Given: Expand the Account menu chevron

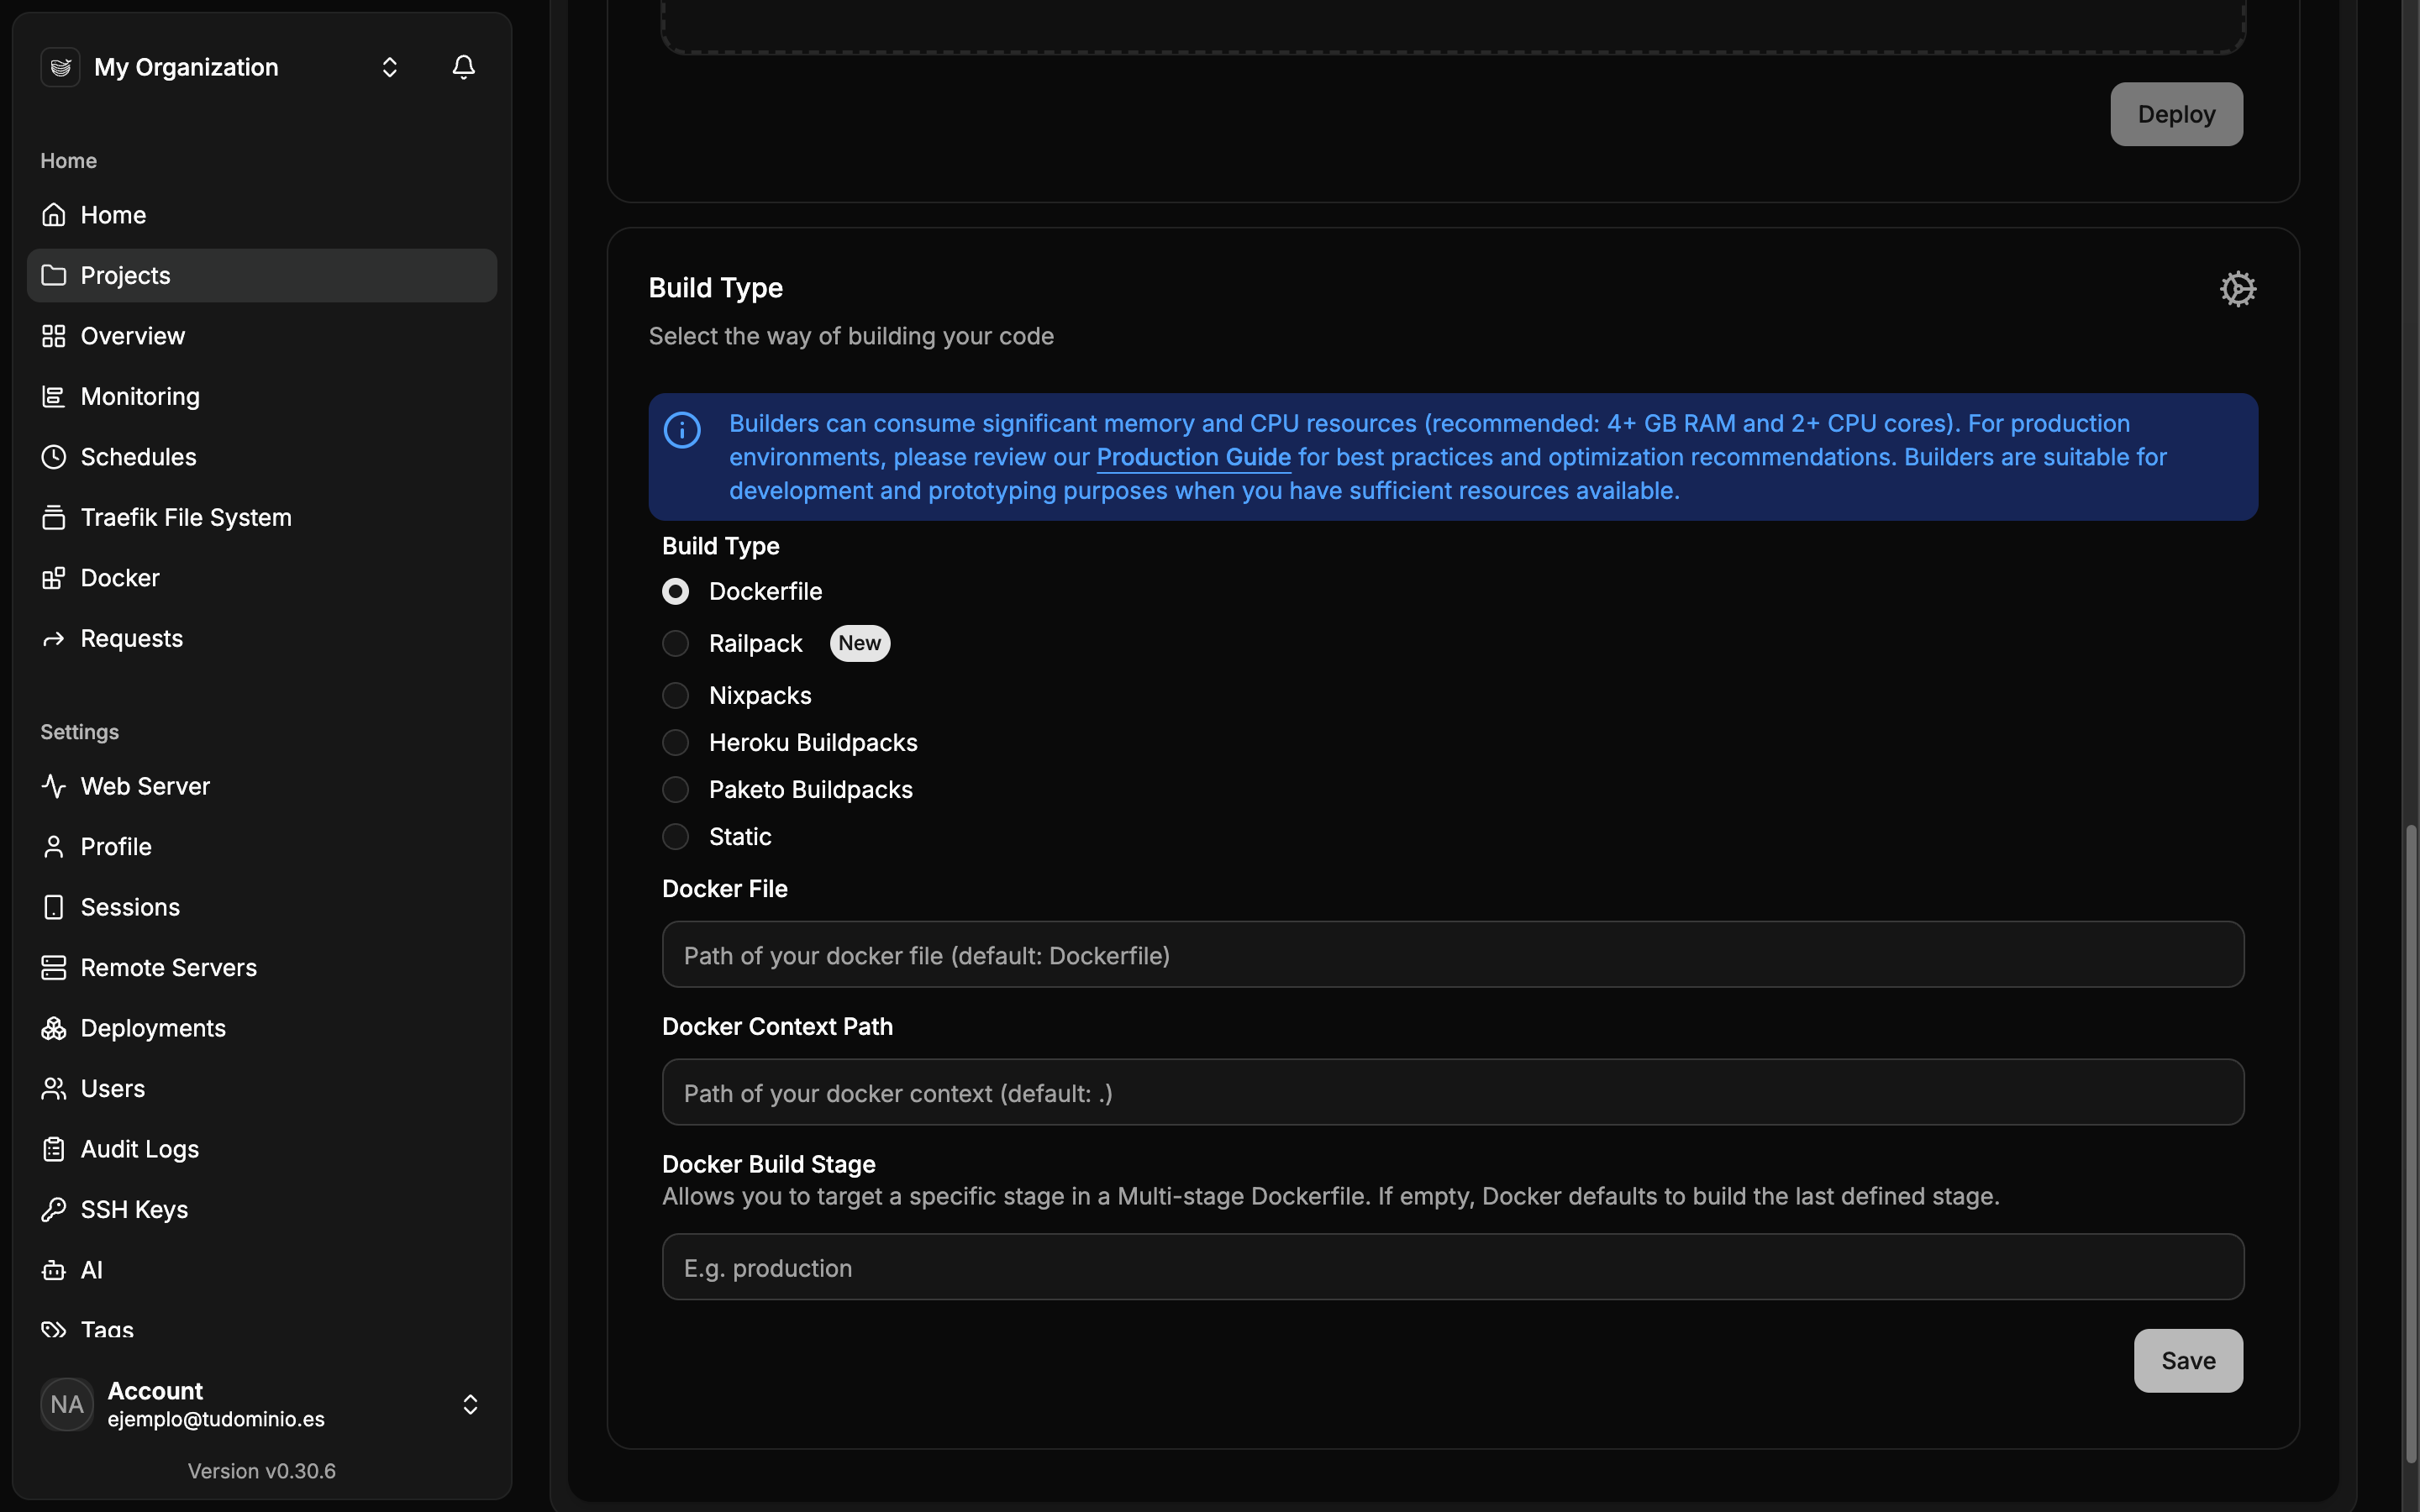Looking at the screenshot, I should [x=470, y=1404].
